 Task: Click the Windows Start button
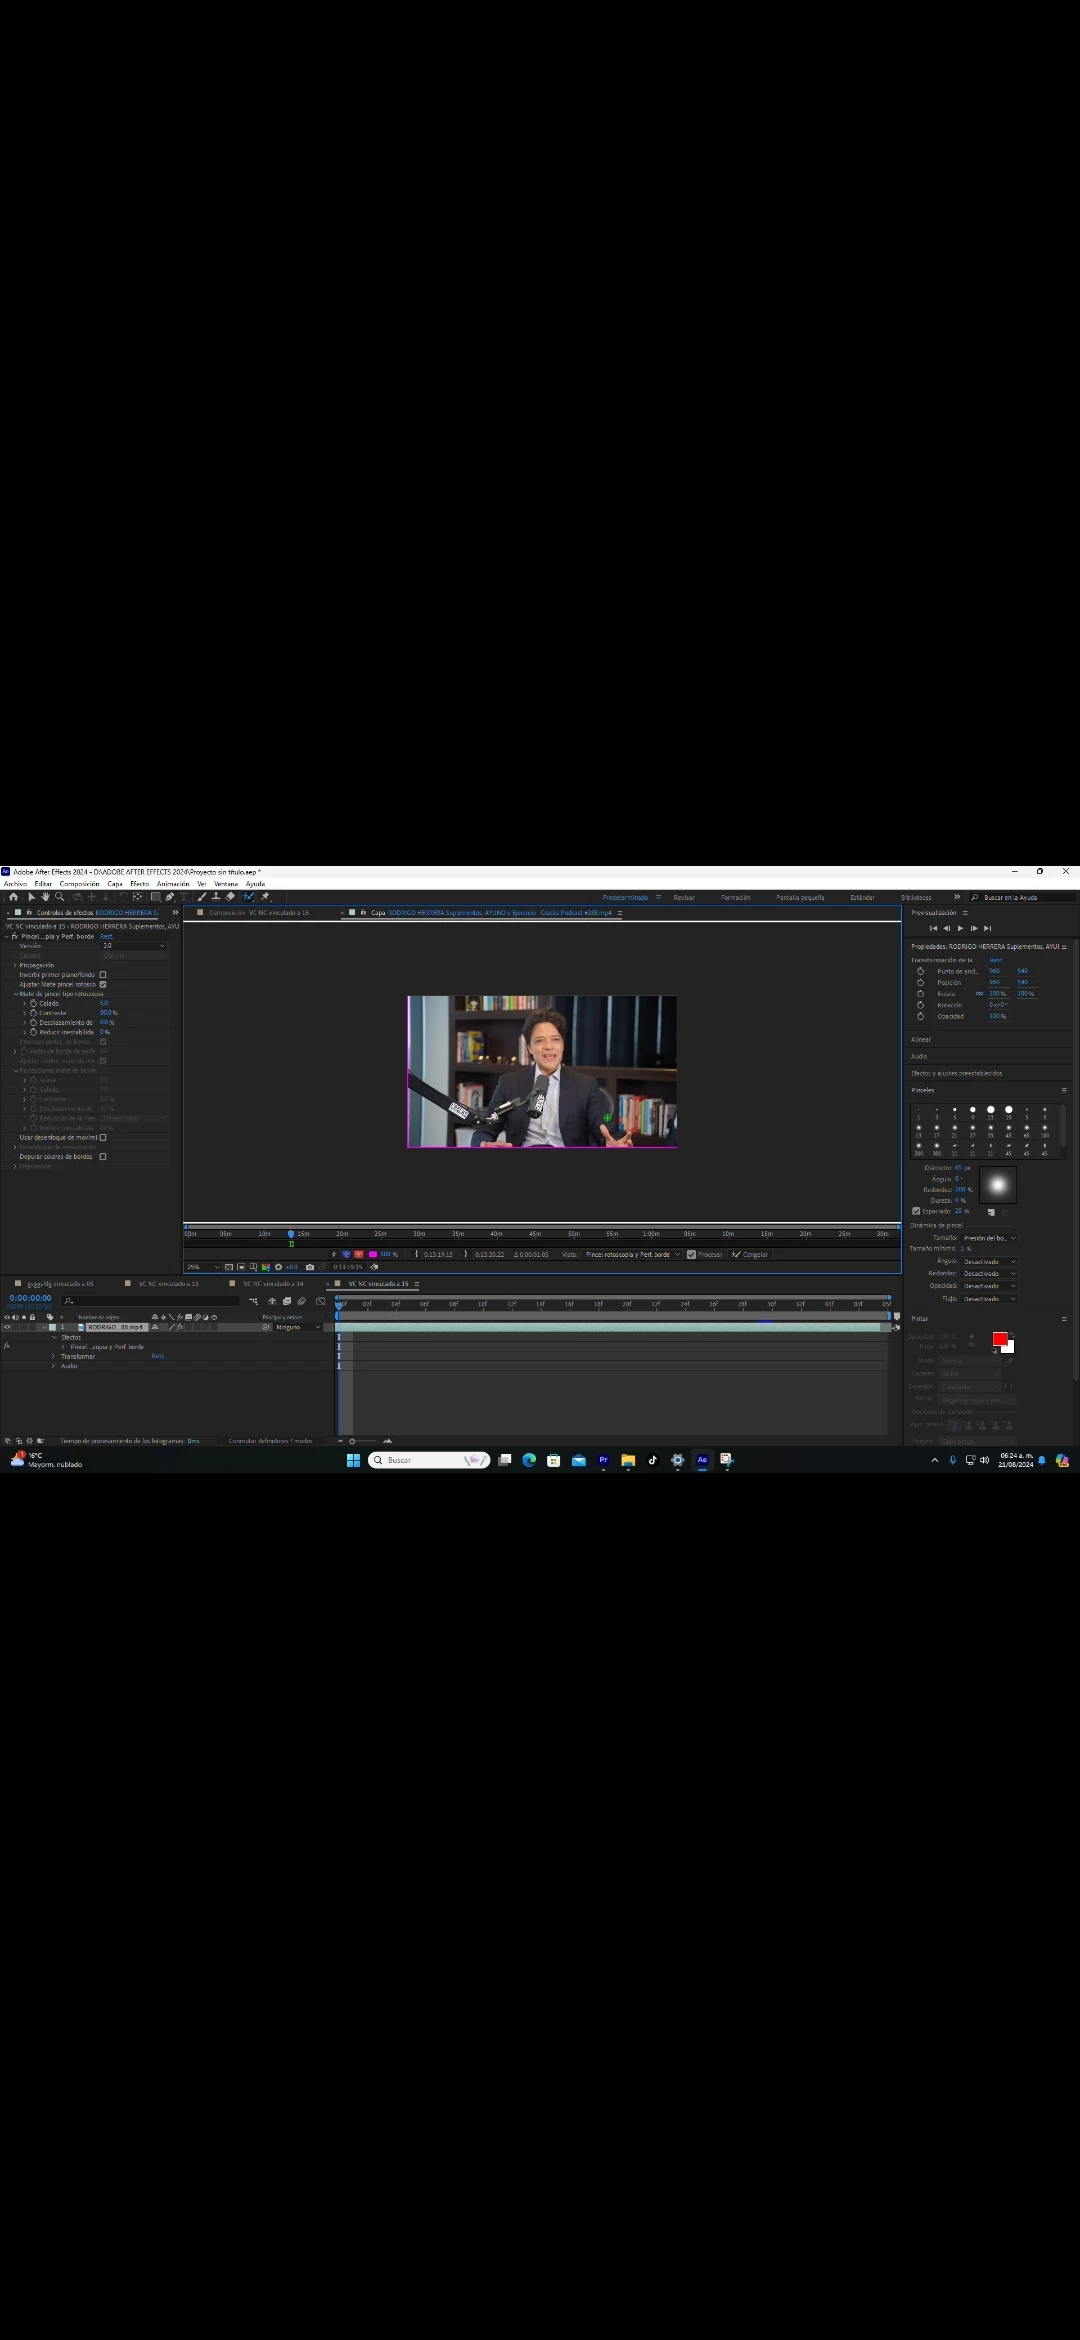pyautogui.click(x=353, y=1460)
